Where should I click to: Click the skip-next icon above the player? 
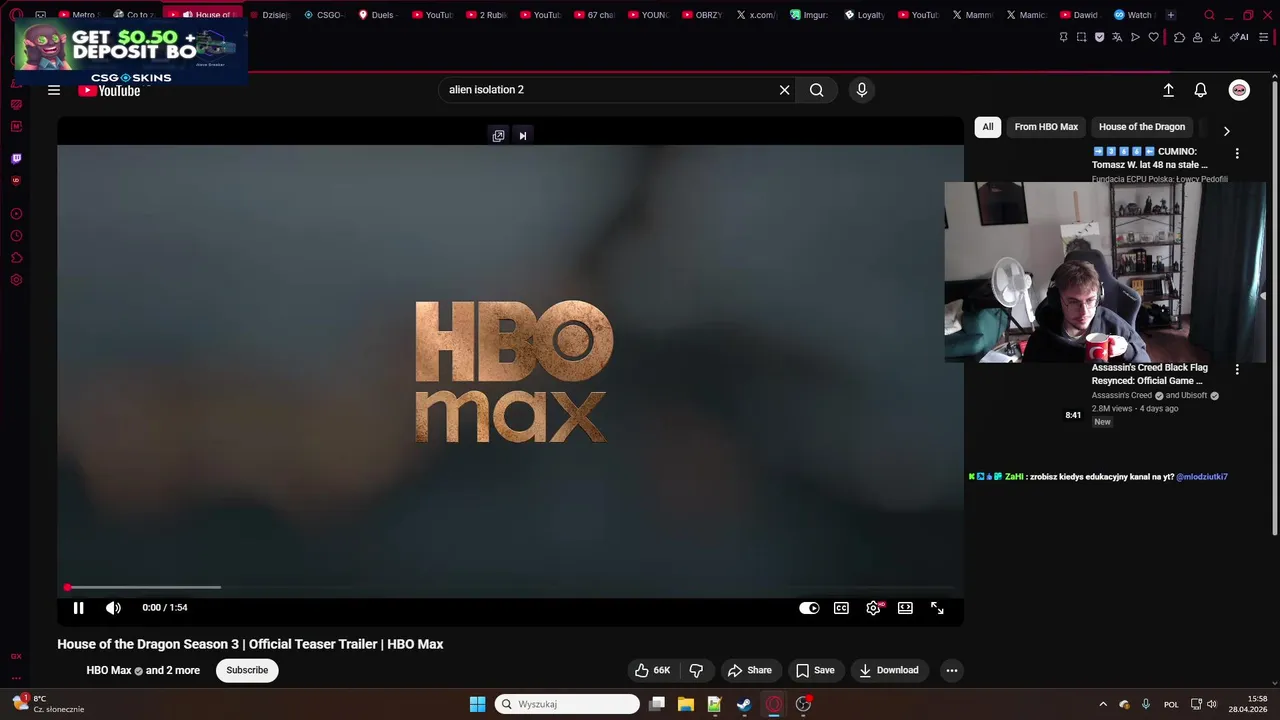tap(522, 136)
